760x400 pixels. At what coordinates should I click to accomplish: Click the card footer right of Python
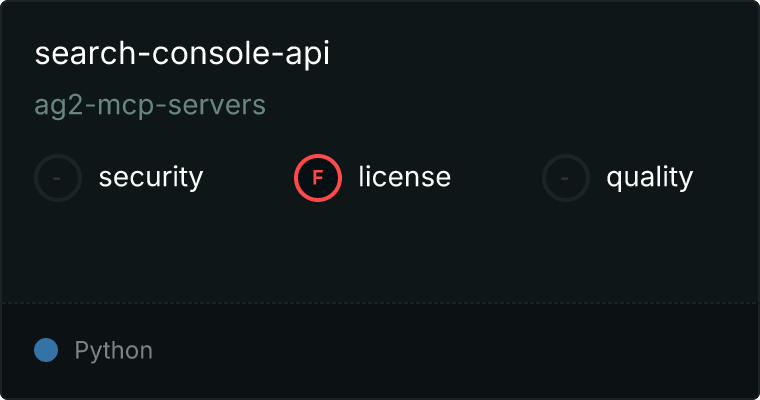coord(450,350)
